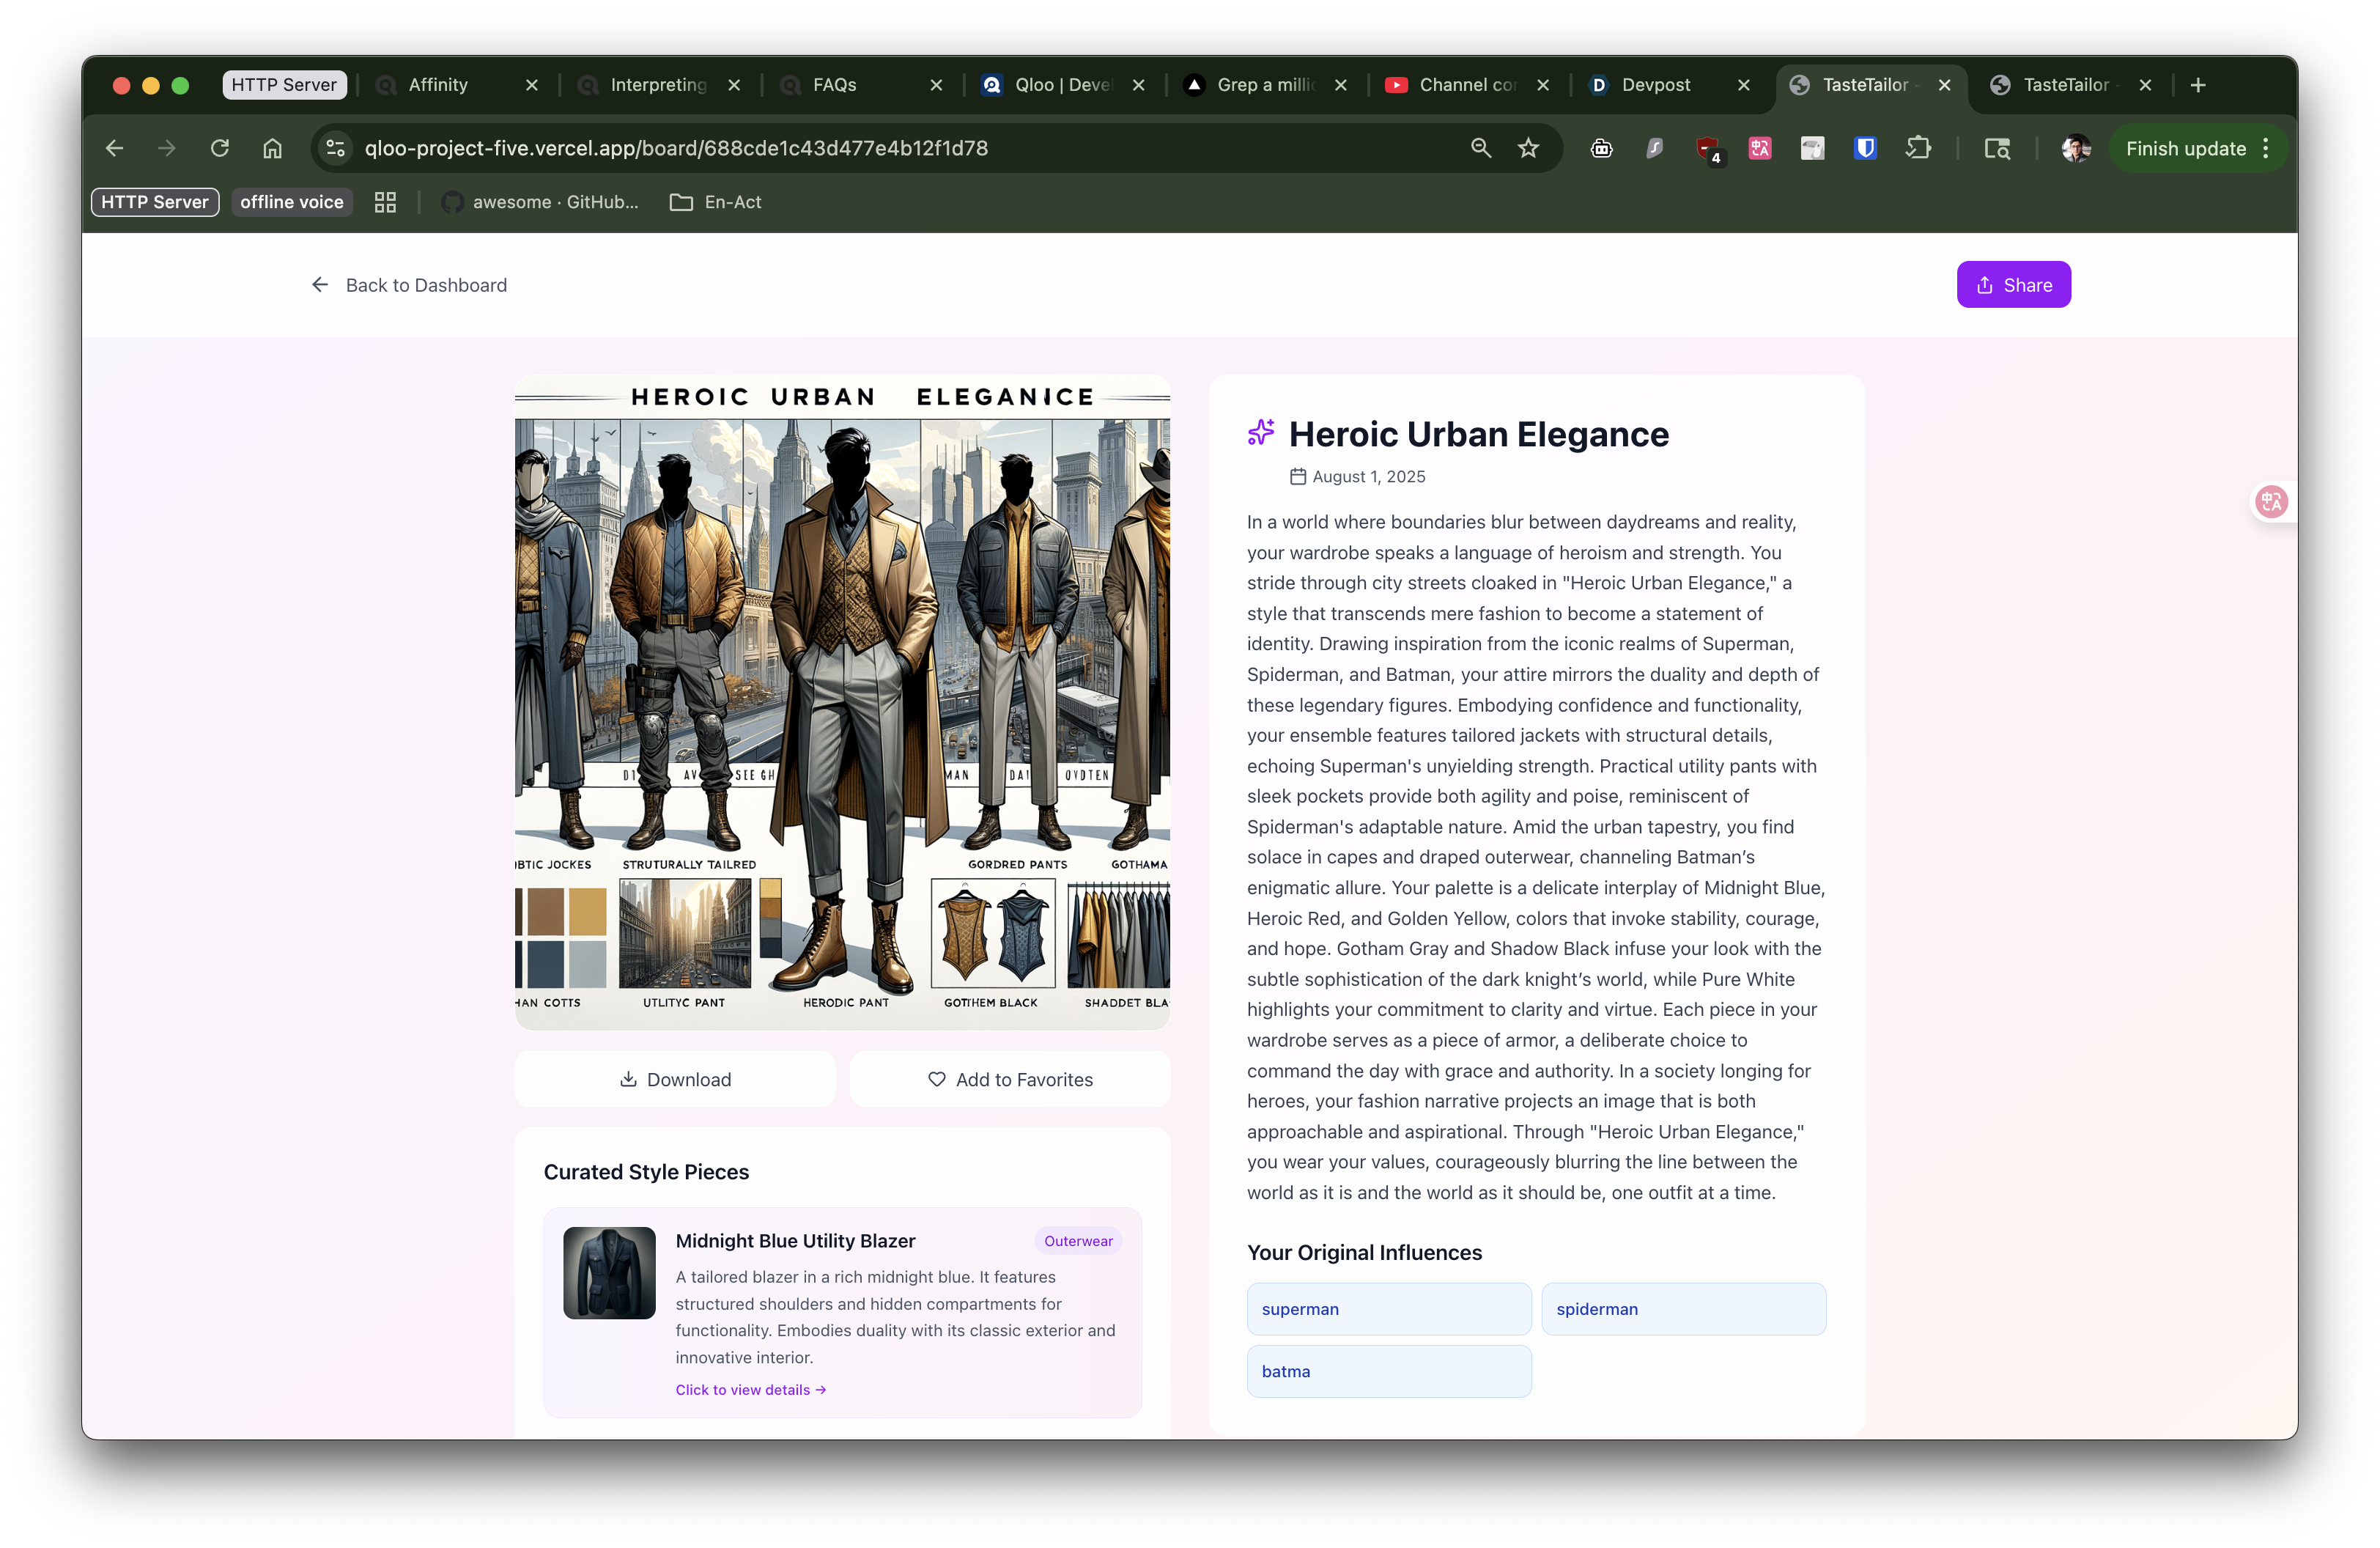Open the En-Act bookmarks folder
2380x1548 pixels.
[x=716, y=202]
